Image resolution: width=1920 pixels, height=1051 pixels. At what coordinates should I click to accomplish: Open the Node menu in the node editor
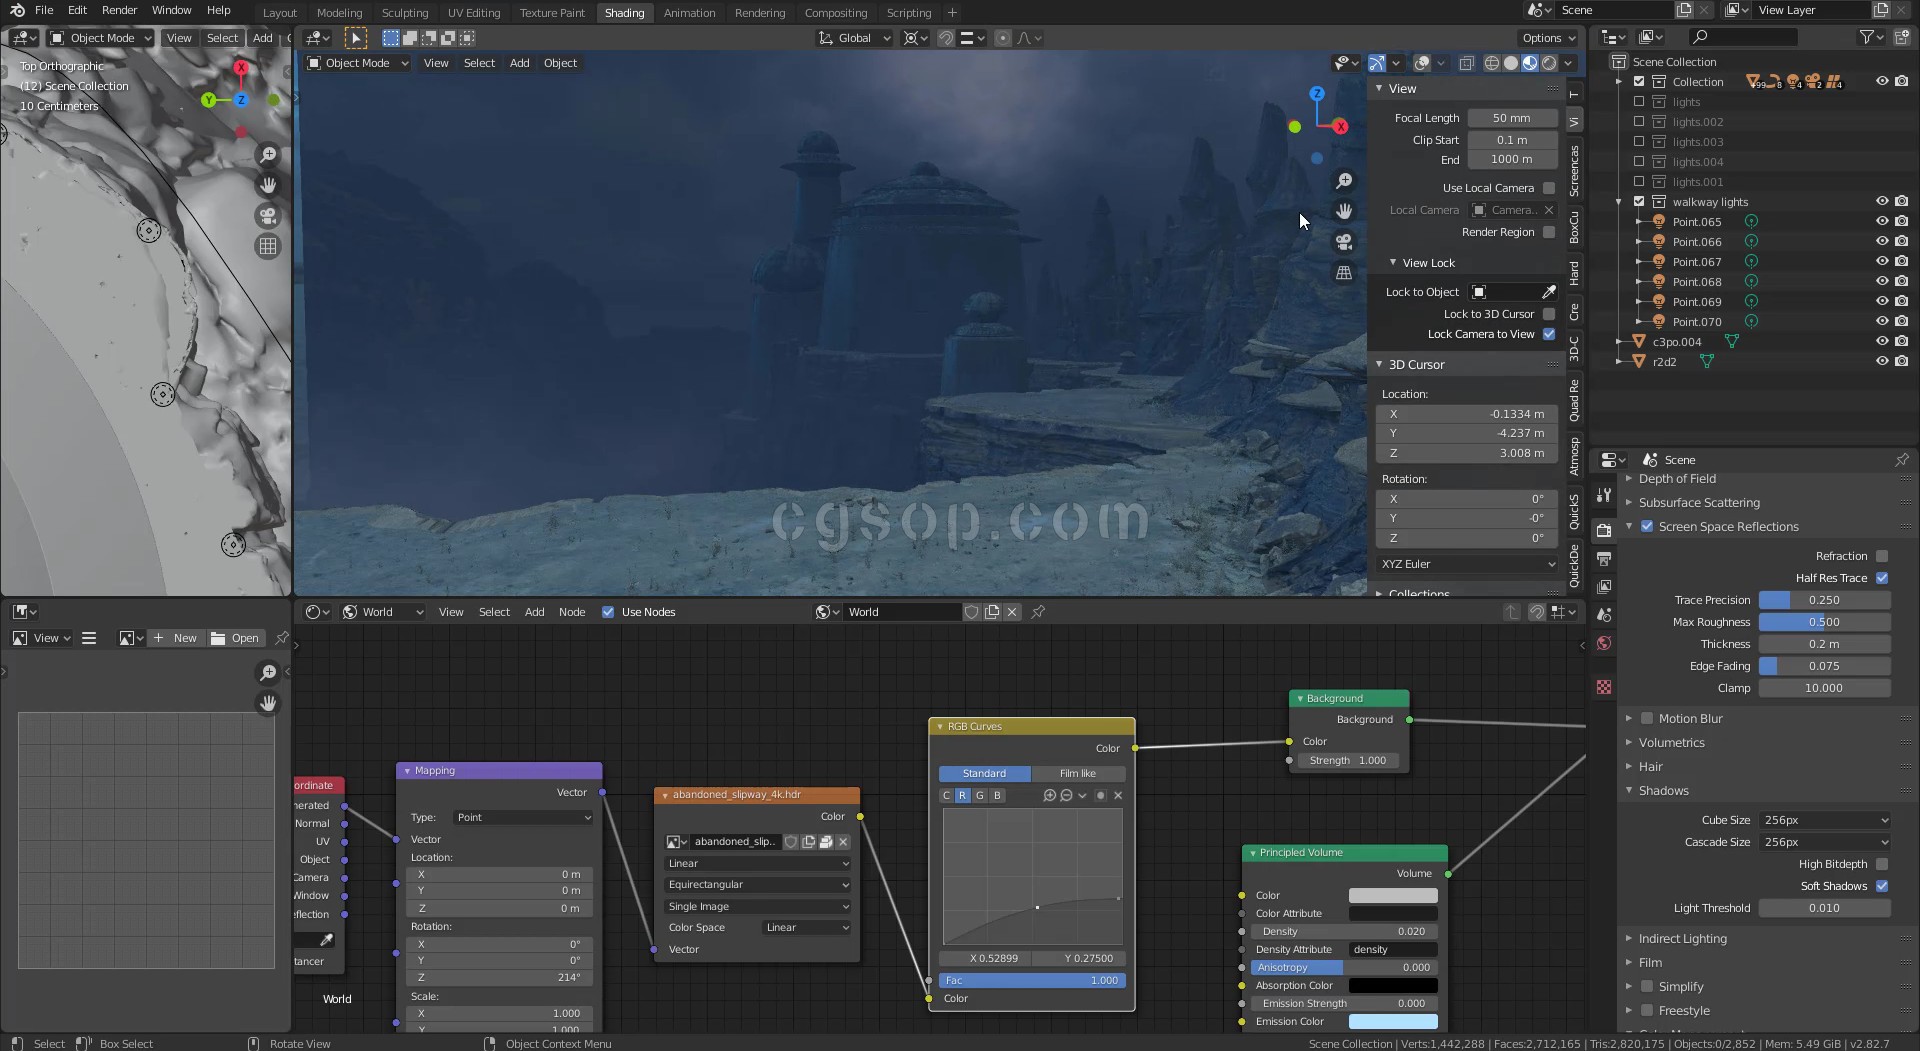pos(572,612)
